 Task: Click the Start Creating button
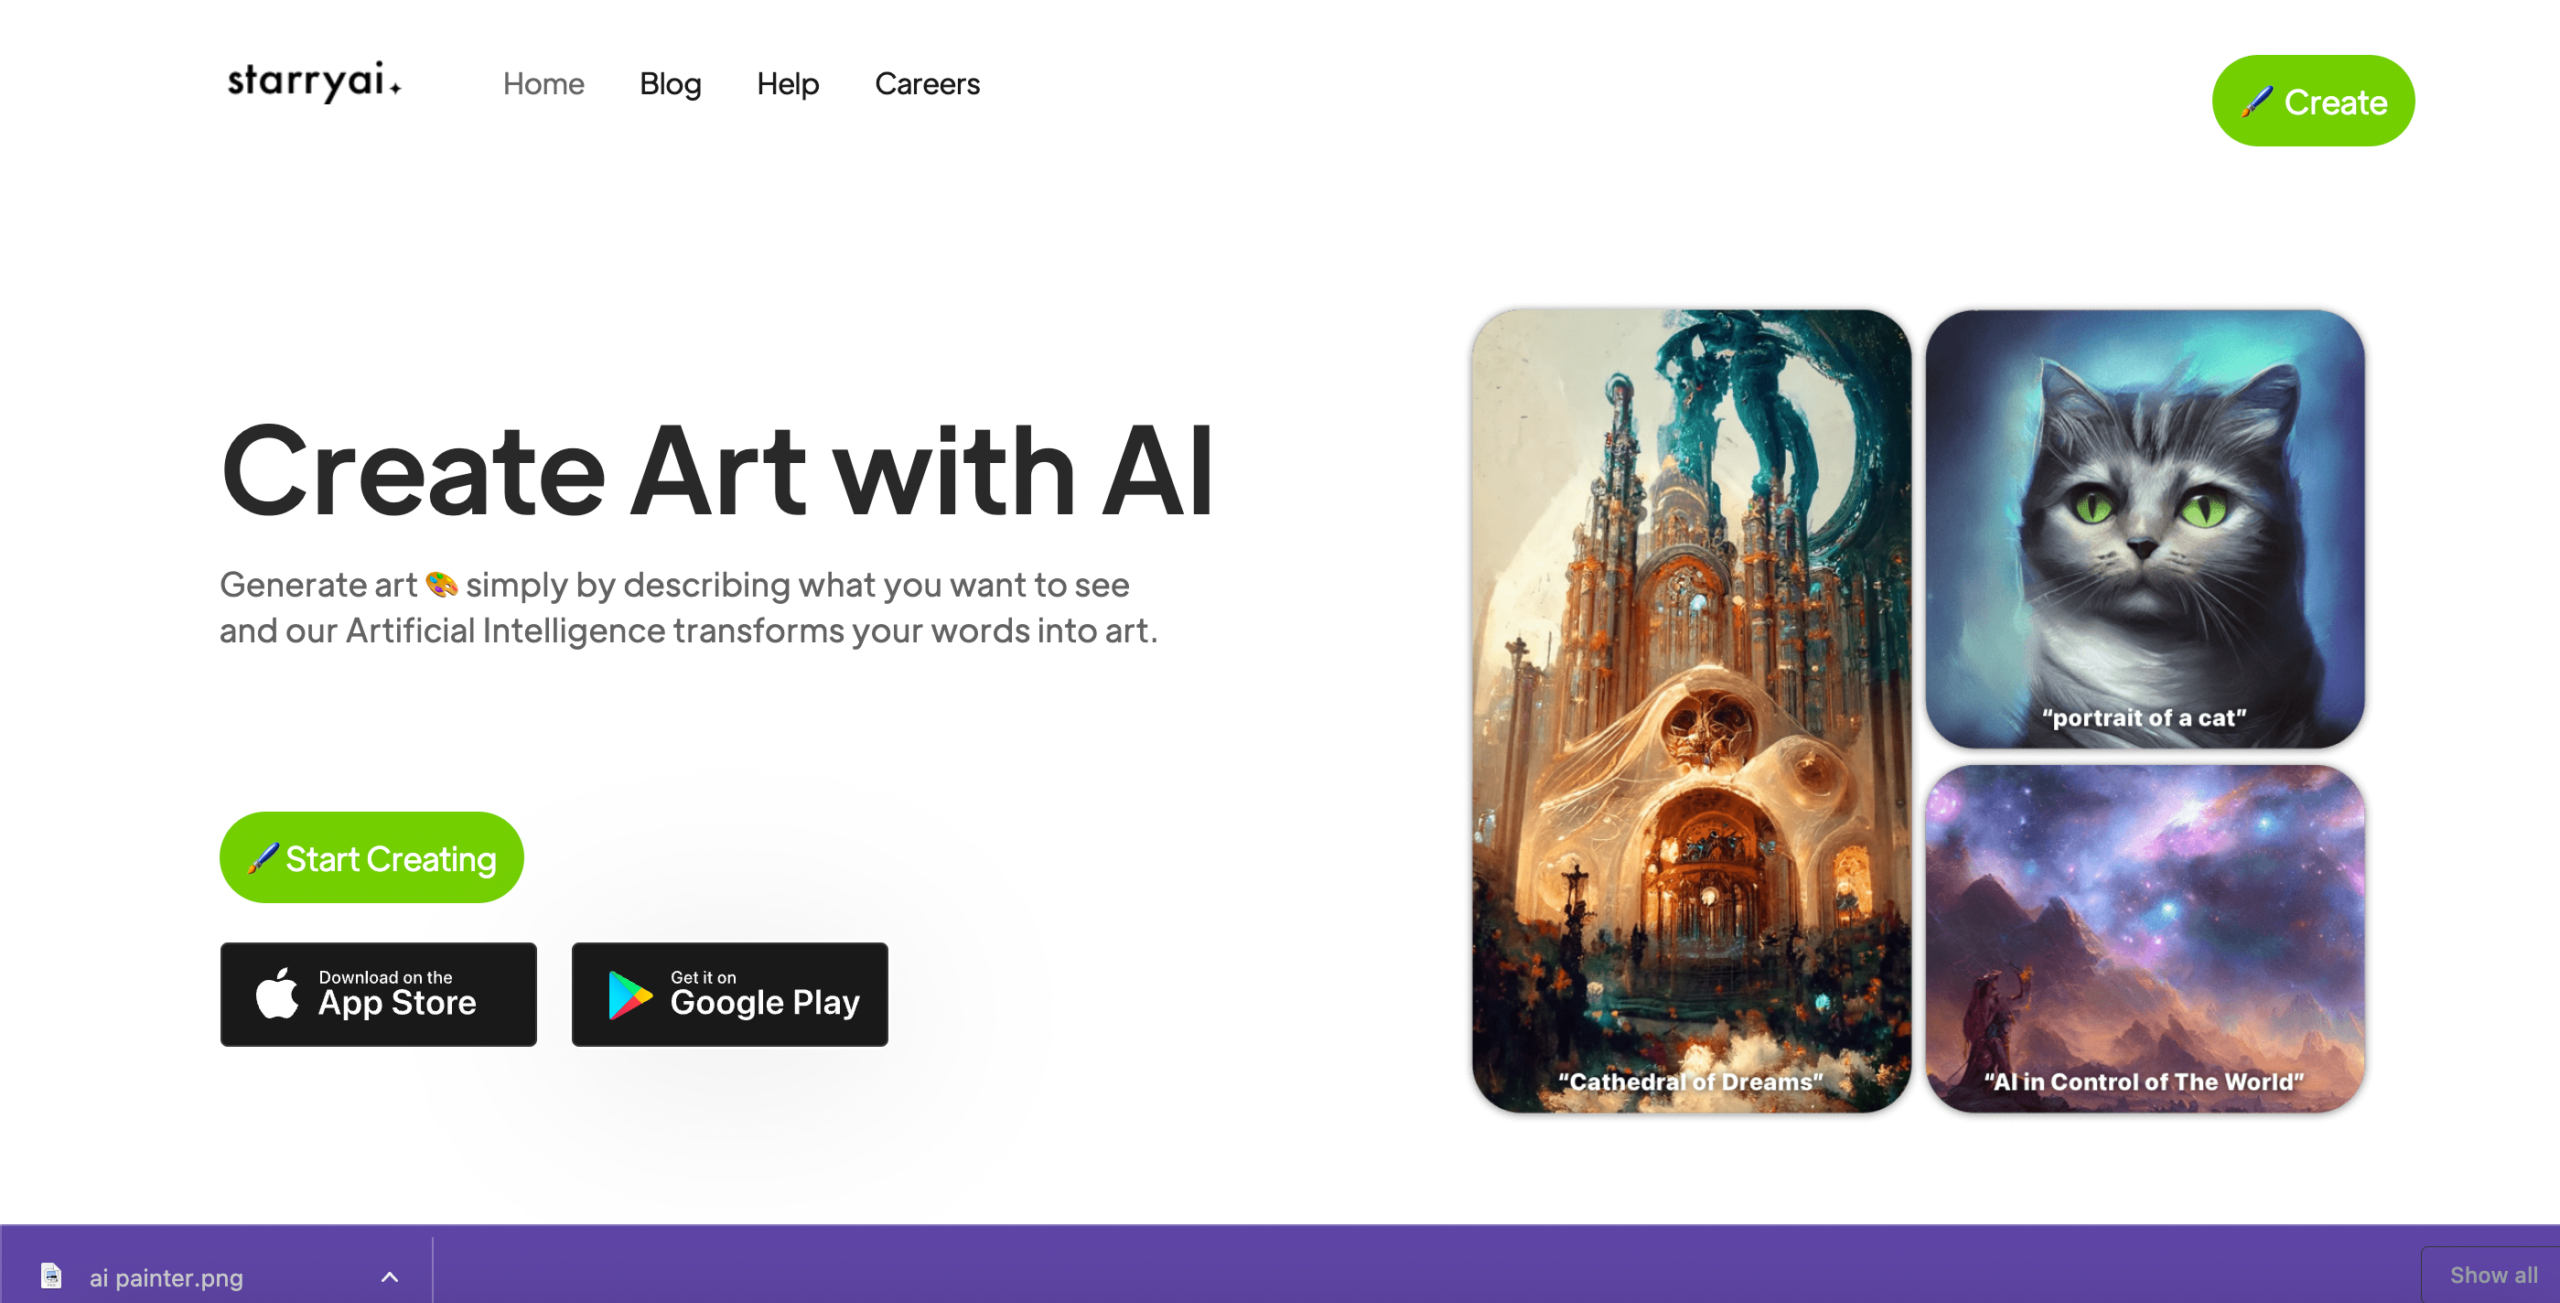(371, 858)
